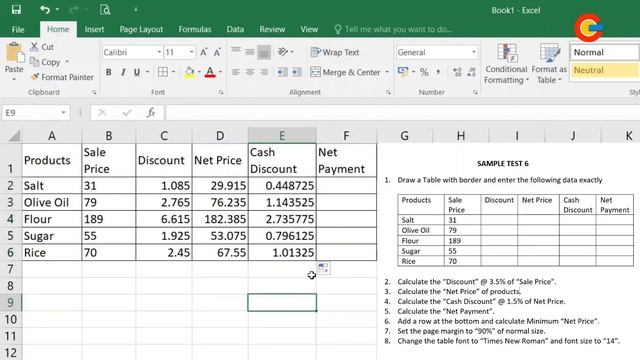Open Format as Table gallery
Viewport: 640px width, 360px height.
tap(549, 64)
